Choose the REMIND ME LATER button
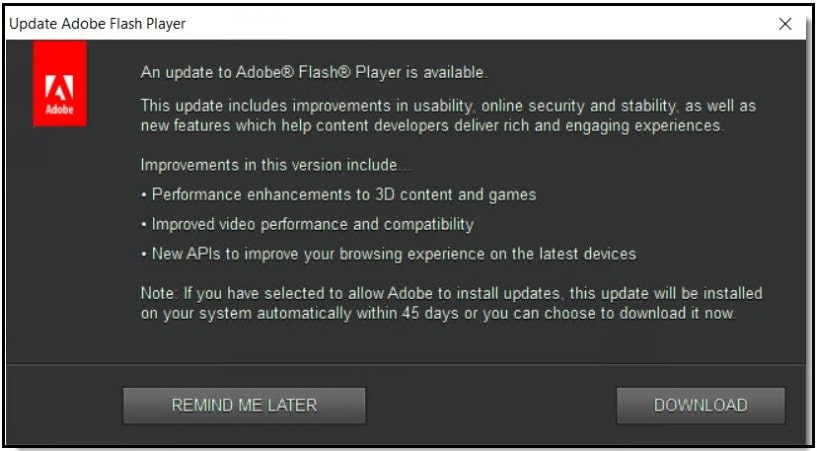817x451 pixels. click(244, 405)
